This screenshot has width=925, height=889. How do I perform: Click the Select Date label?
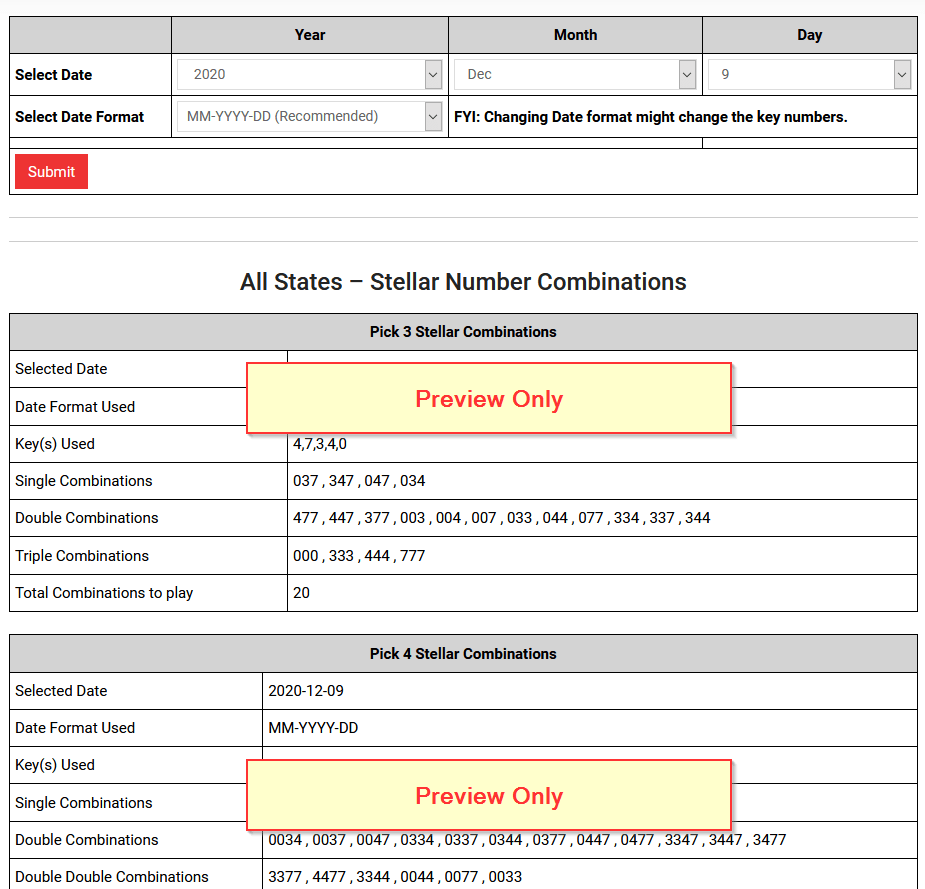pos(54,75)
